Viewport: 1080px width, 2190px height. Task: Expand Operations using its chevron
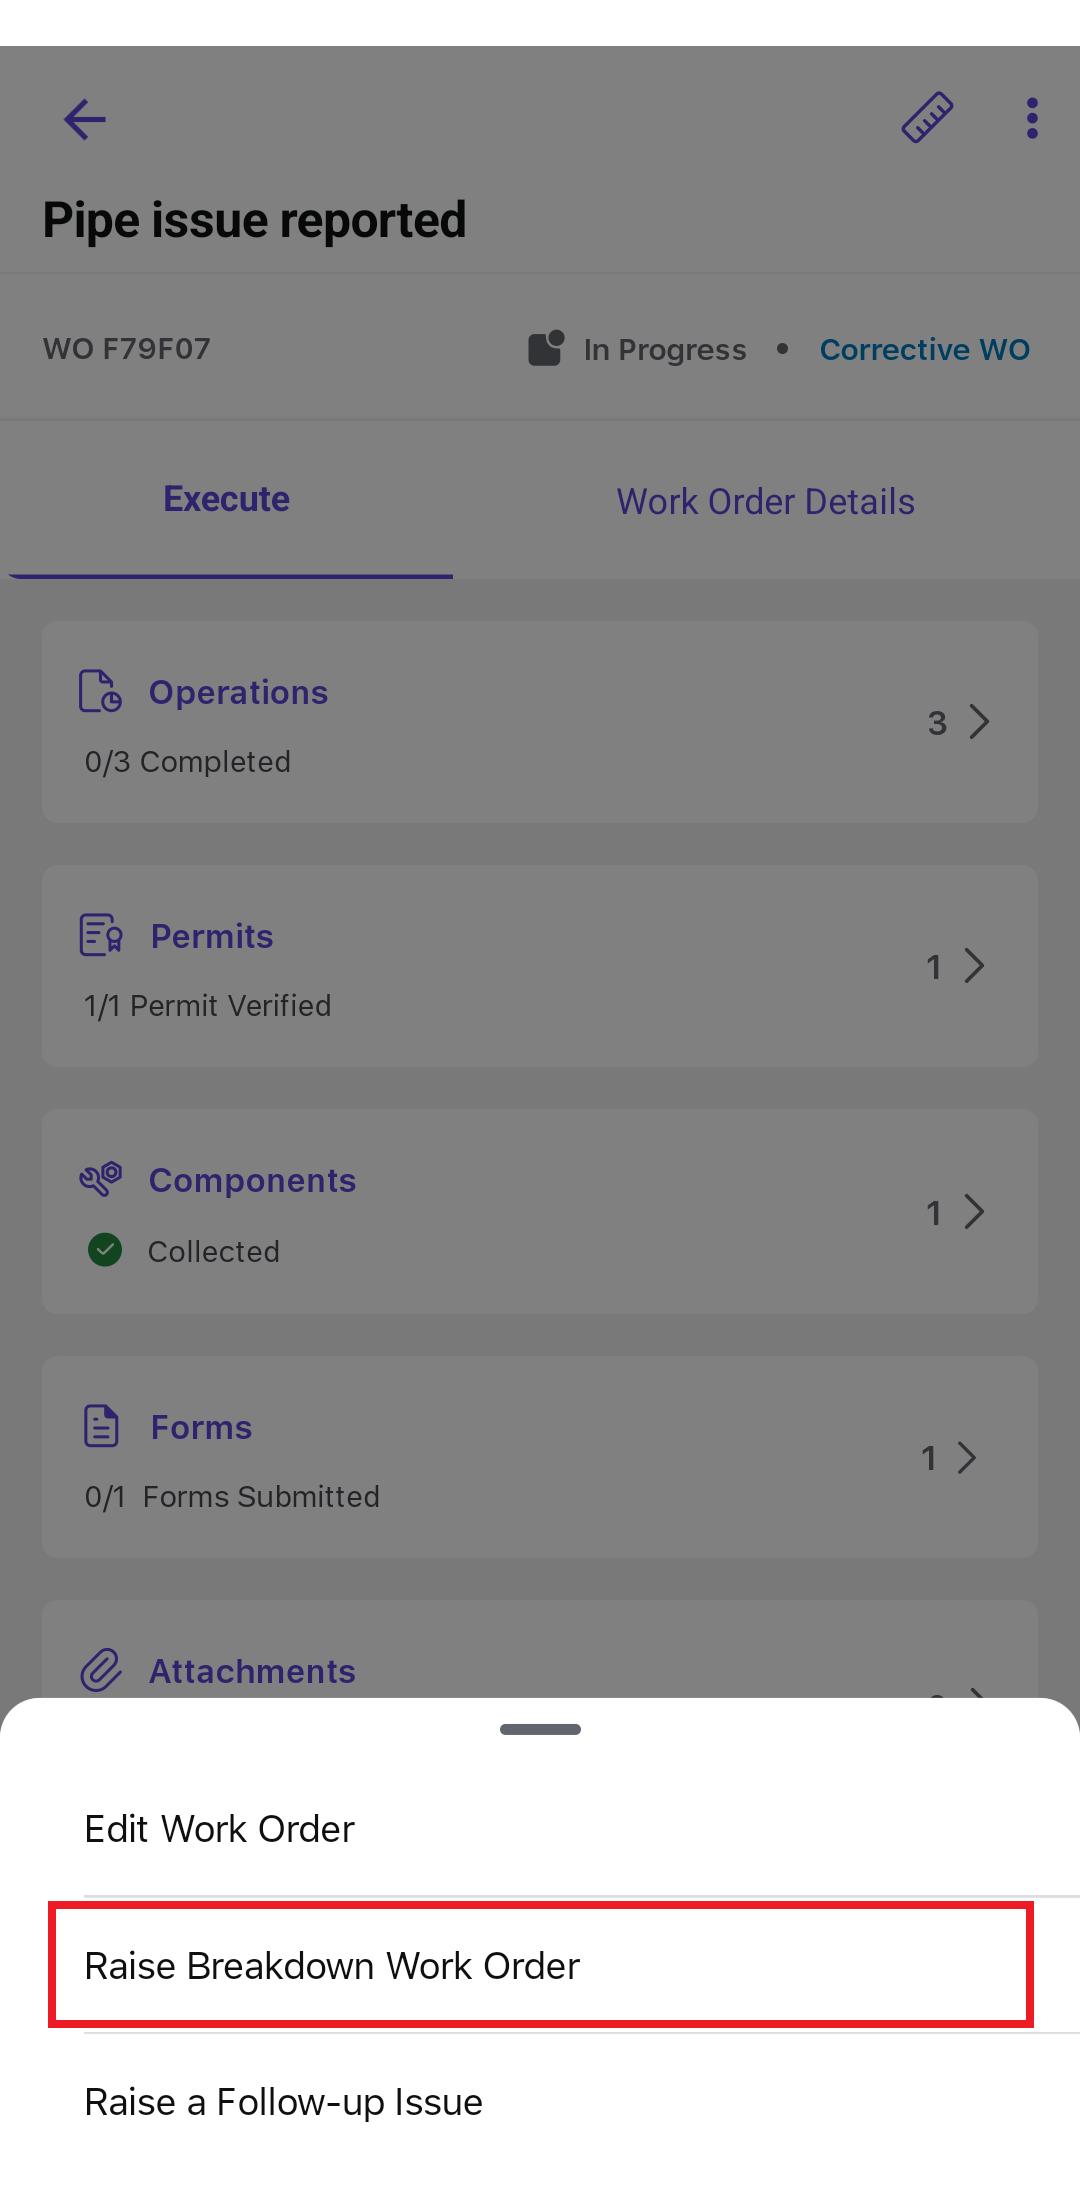[979, 722]
